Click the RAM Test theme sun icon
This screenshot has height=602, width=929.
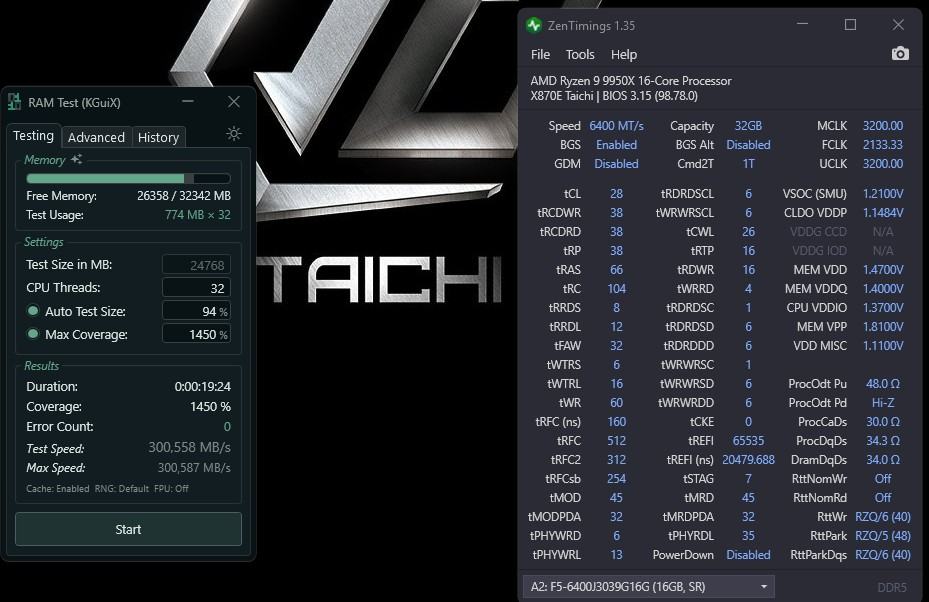click(x=234, y=133)
